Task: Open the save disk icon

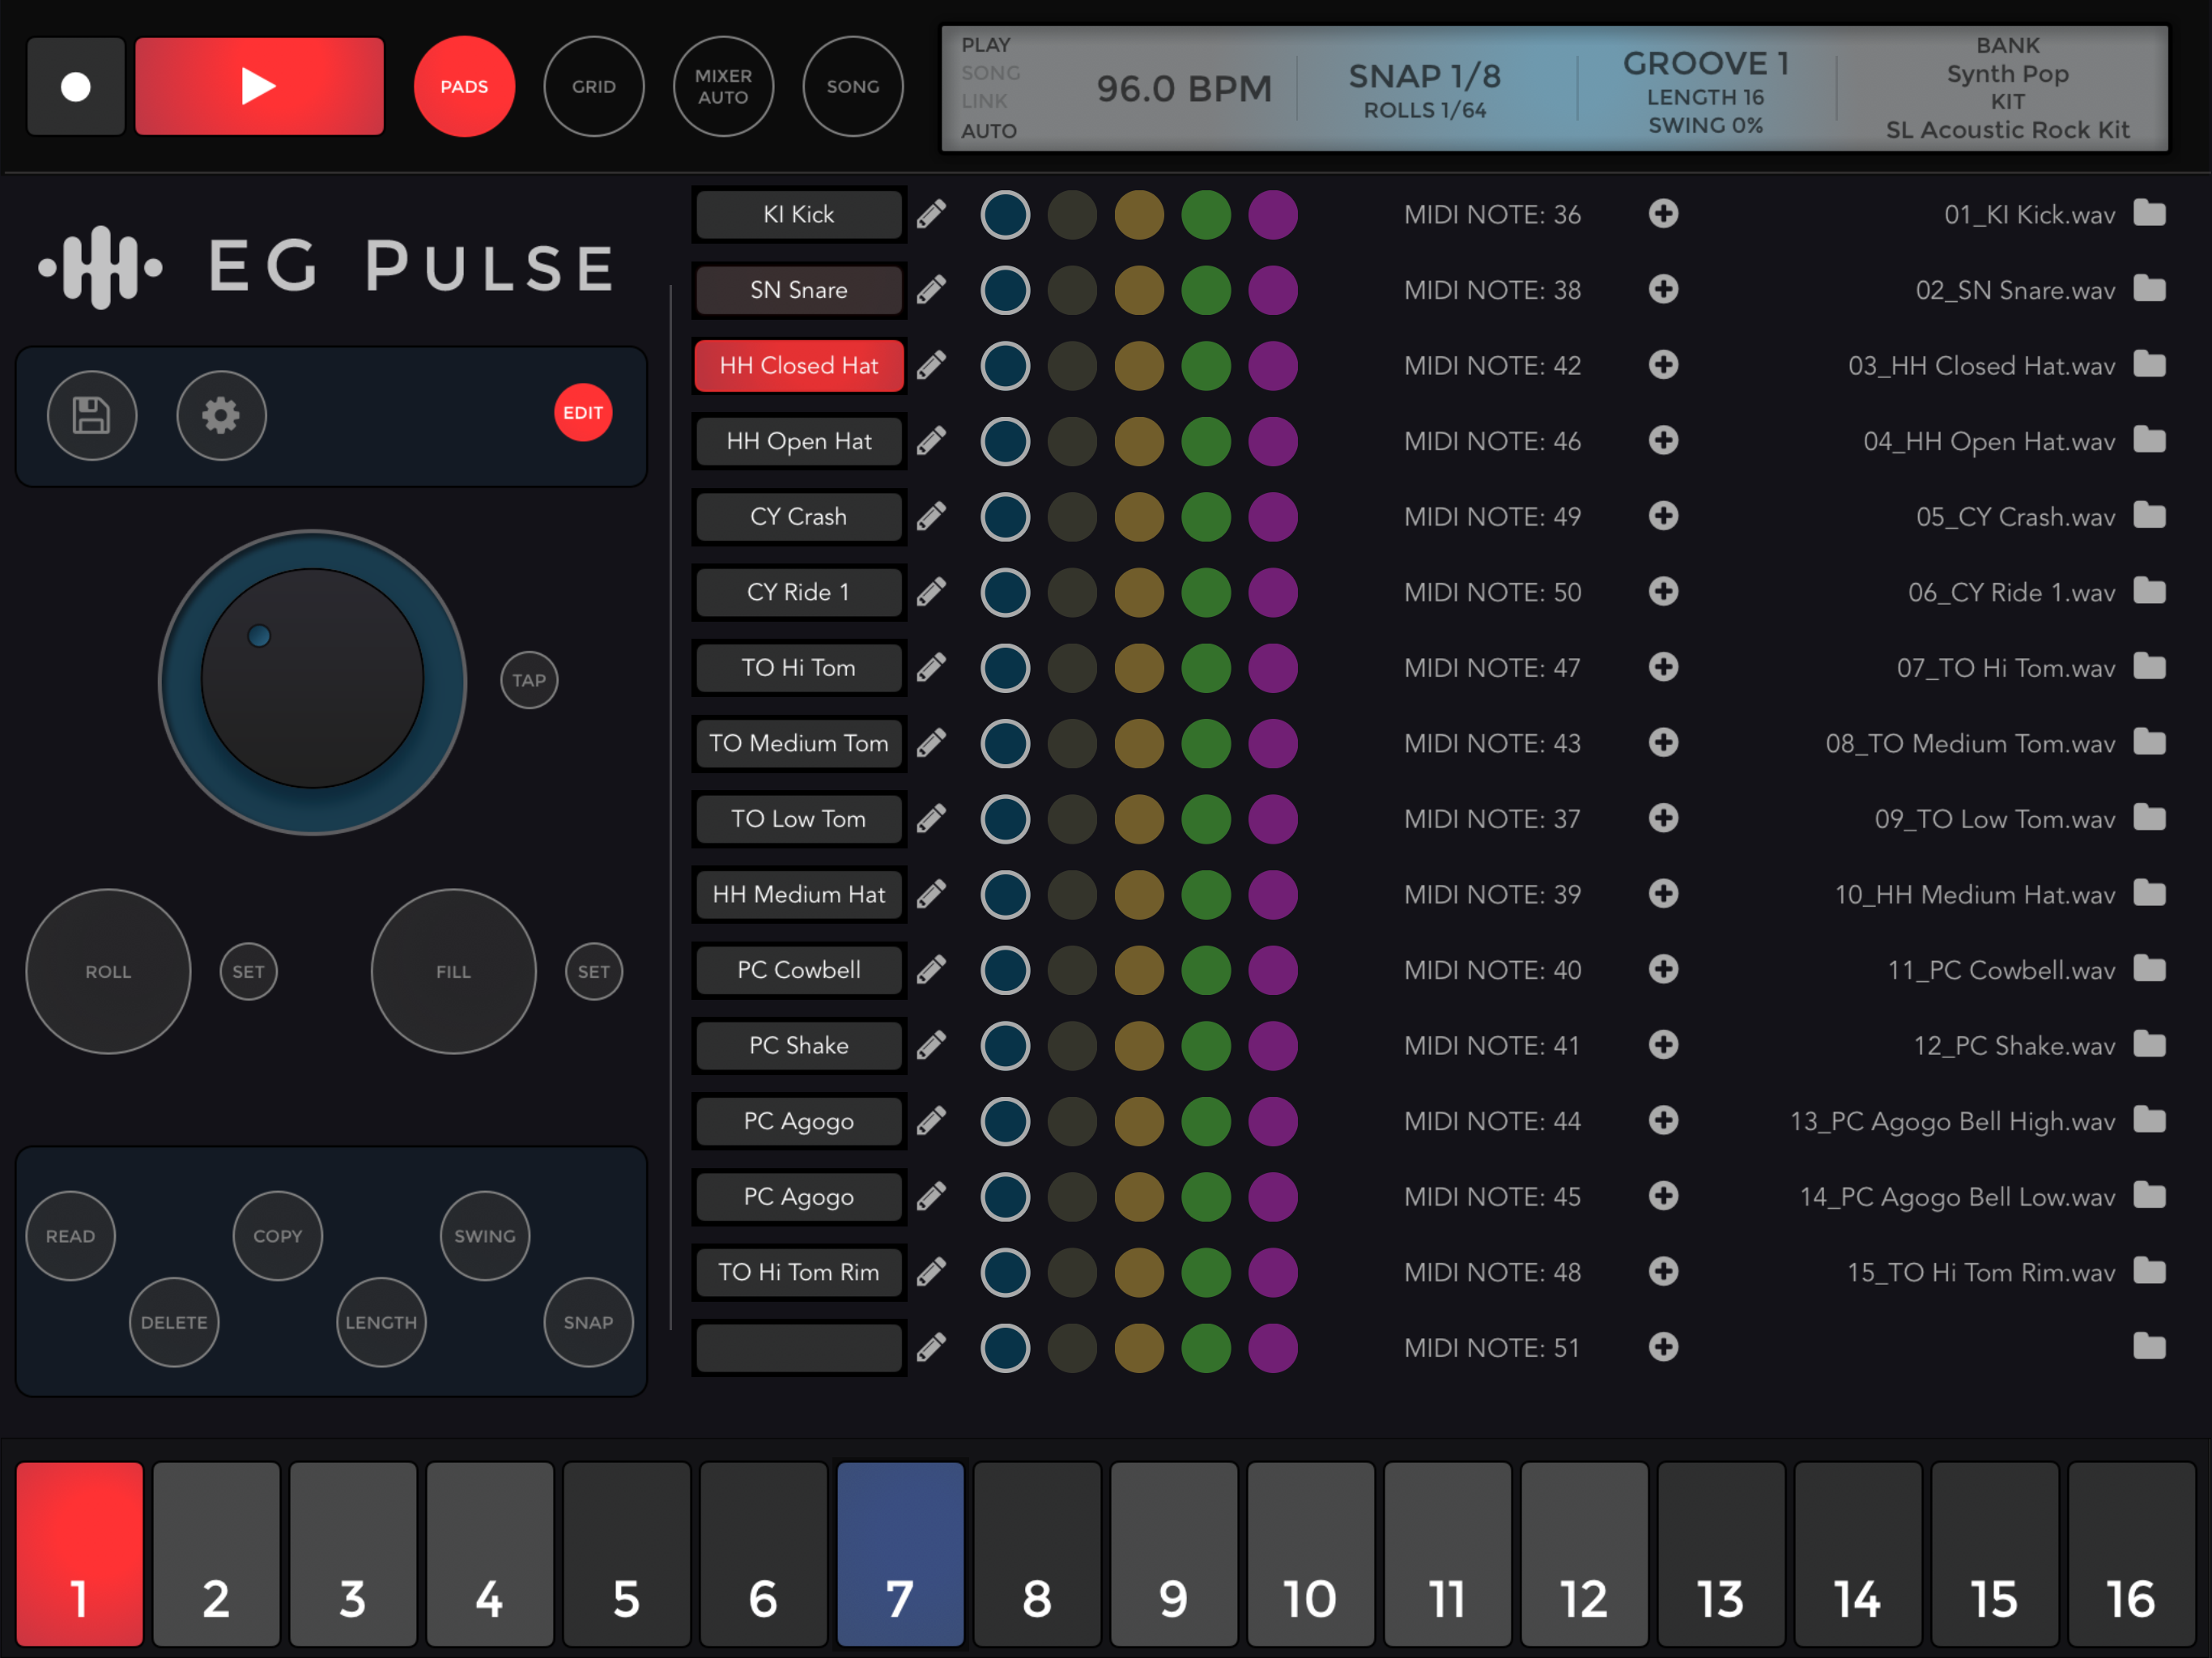Action: point(92,415)
